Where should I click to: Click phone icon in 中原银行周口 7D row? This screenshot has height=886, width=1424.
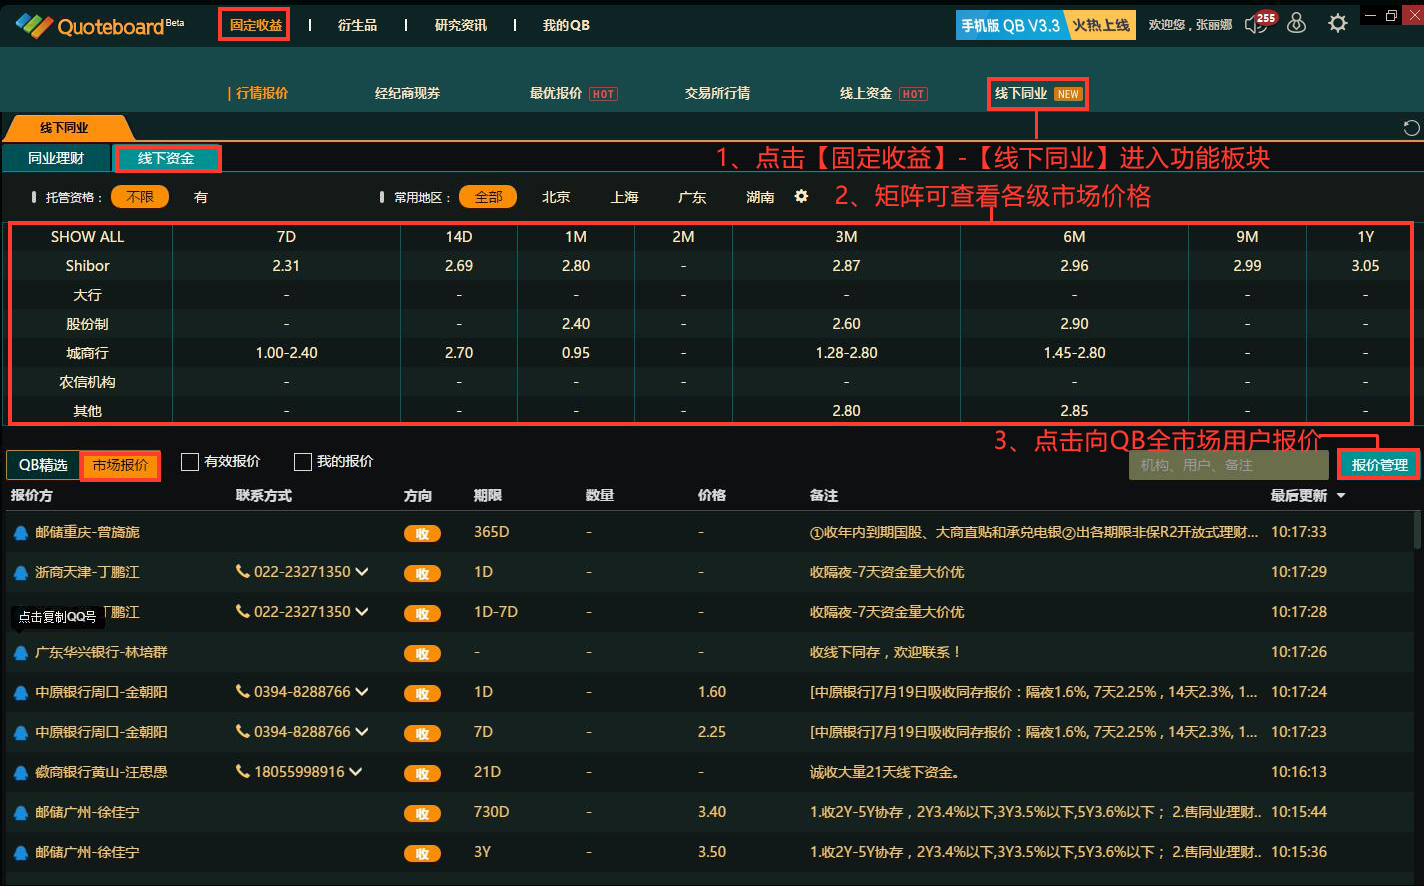pyautogui.click(x=242, y=732)
